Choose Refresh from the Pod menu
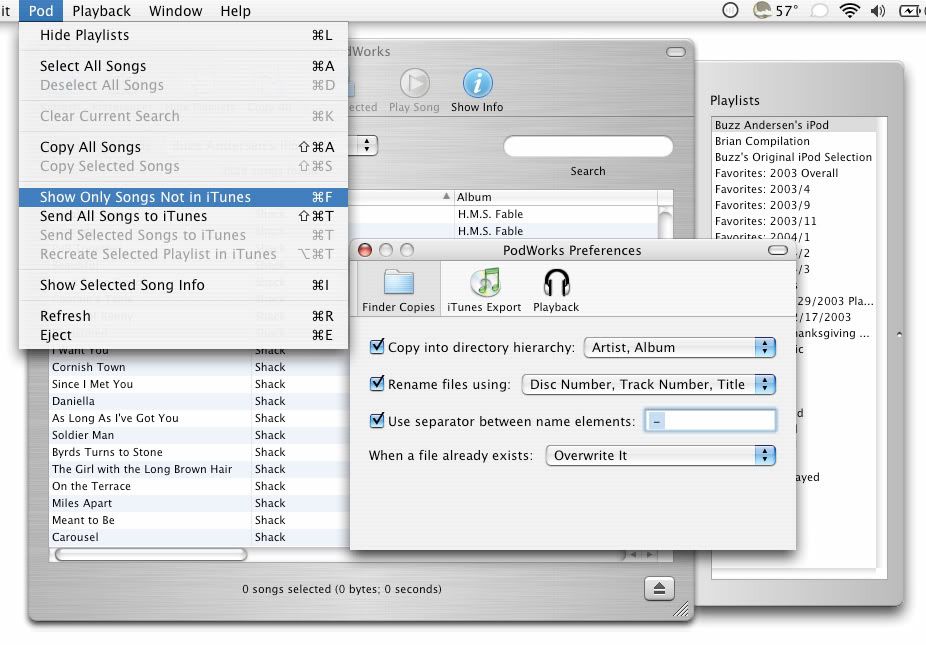The image size is (926, 645). click(x=183, y=315)
